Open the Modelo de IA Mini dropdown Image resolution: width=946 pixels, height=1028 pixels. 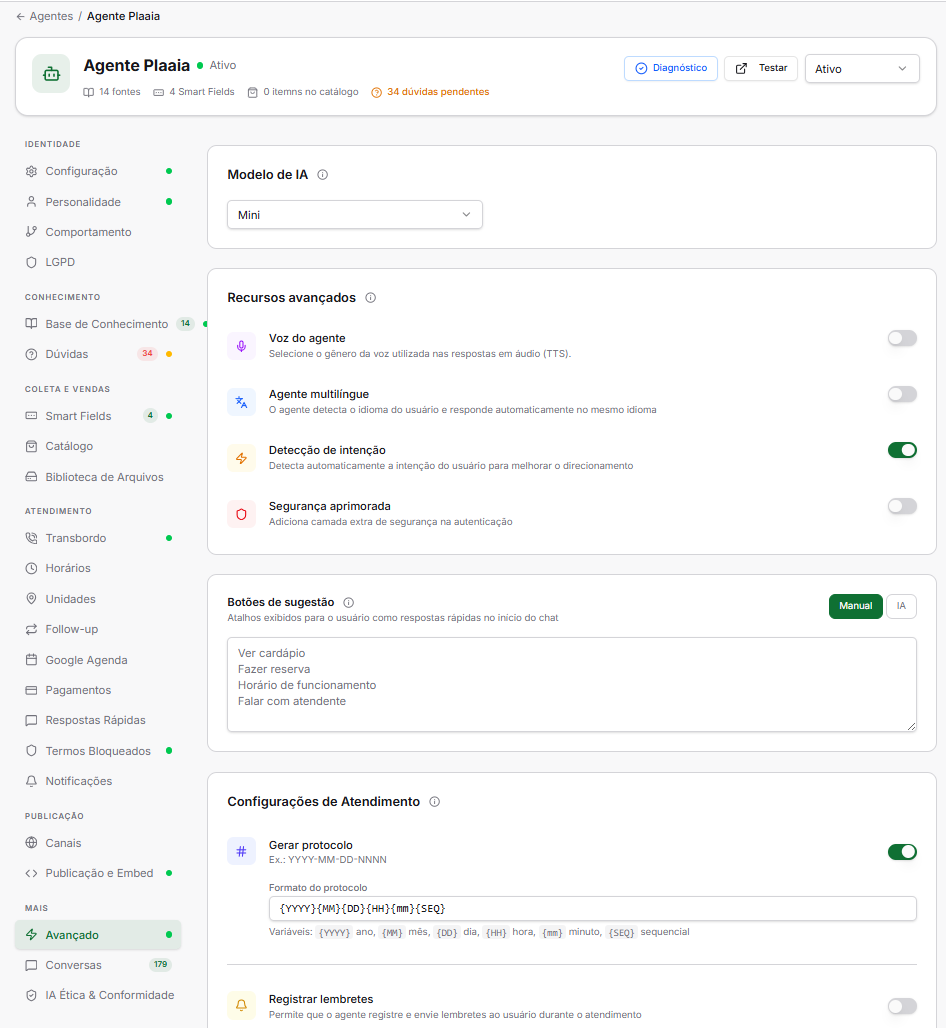(355, 215)
